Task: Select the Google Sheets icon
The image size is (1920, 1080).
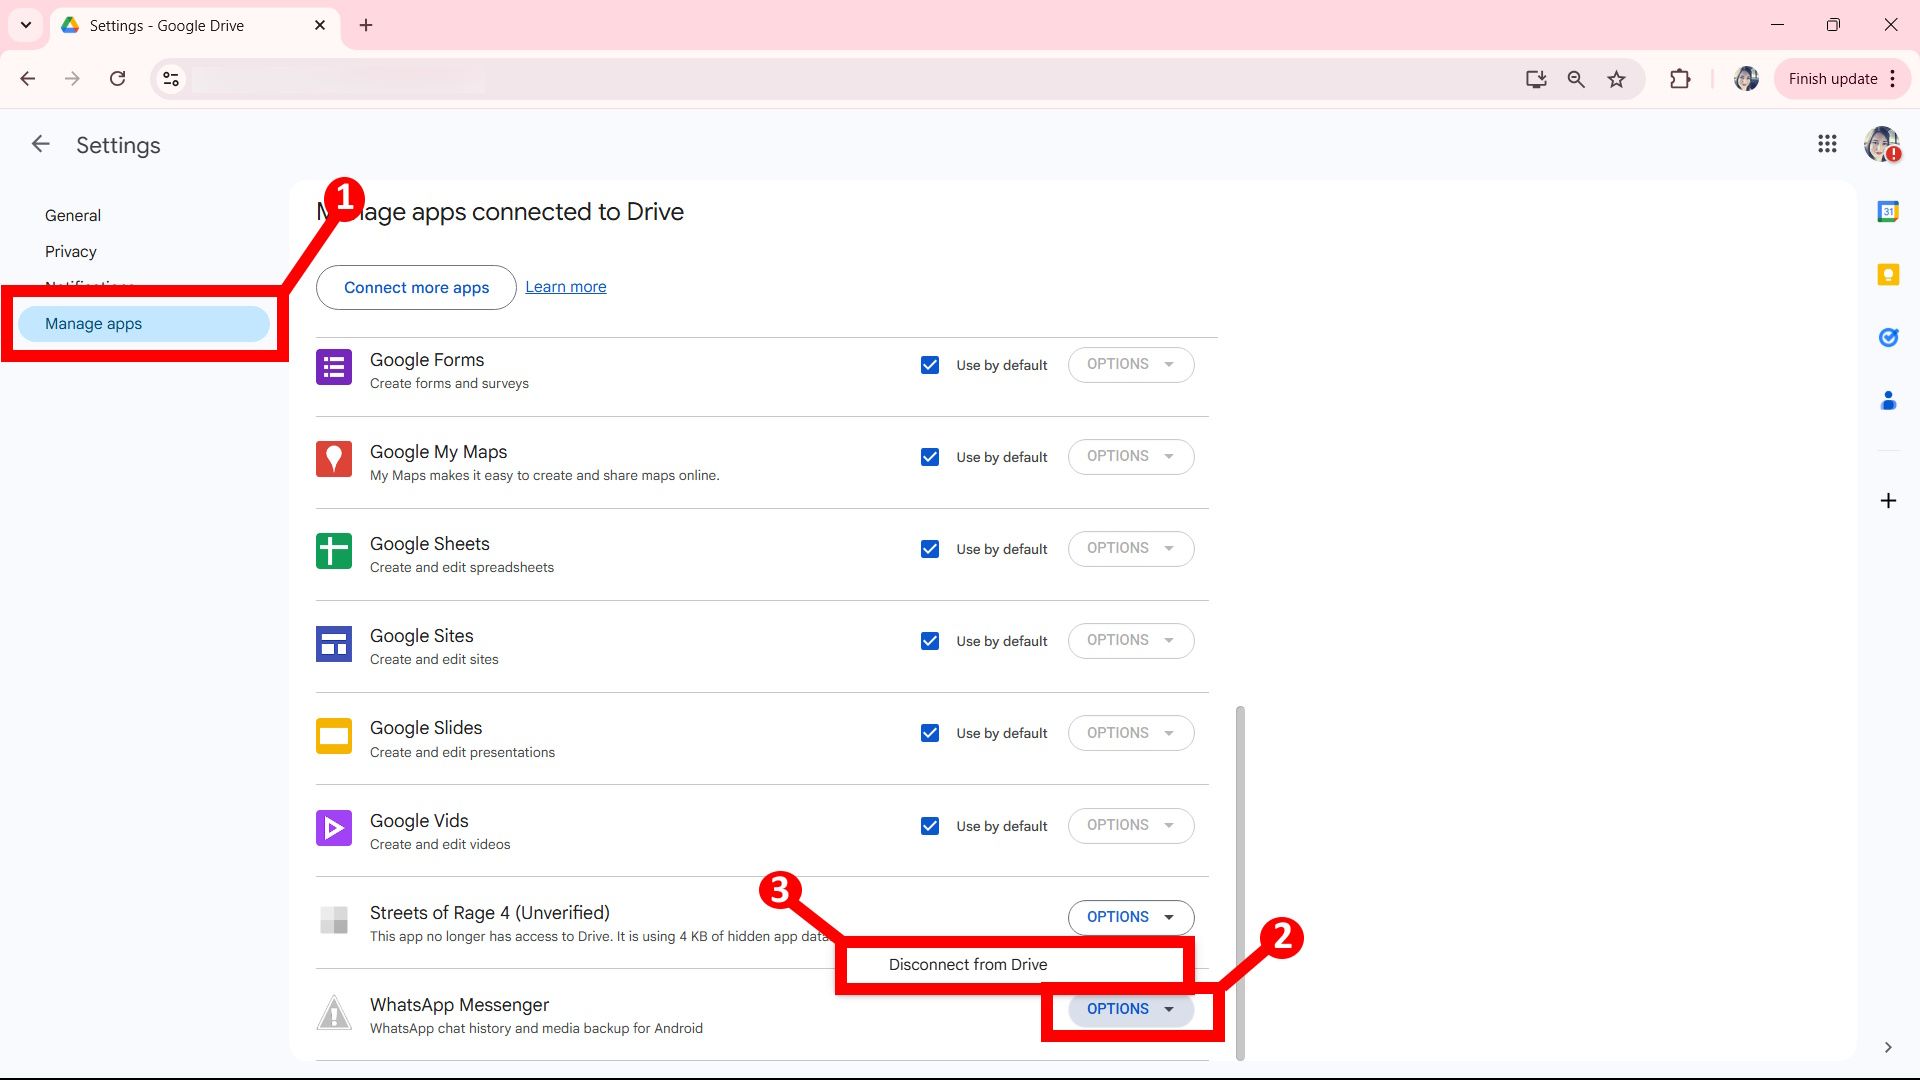Action: (333, 551)
